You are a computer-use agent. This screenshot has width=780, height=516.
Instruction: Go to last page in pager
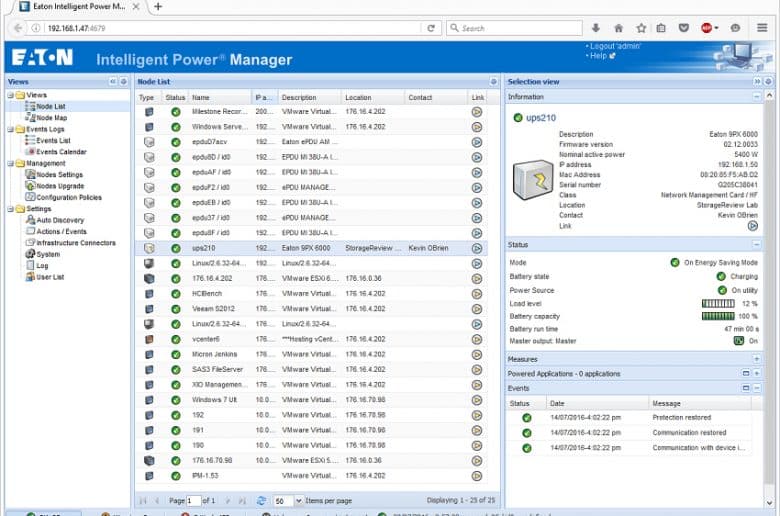click(242, 501)
